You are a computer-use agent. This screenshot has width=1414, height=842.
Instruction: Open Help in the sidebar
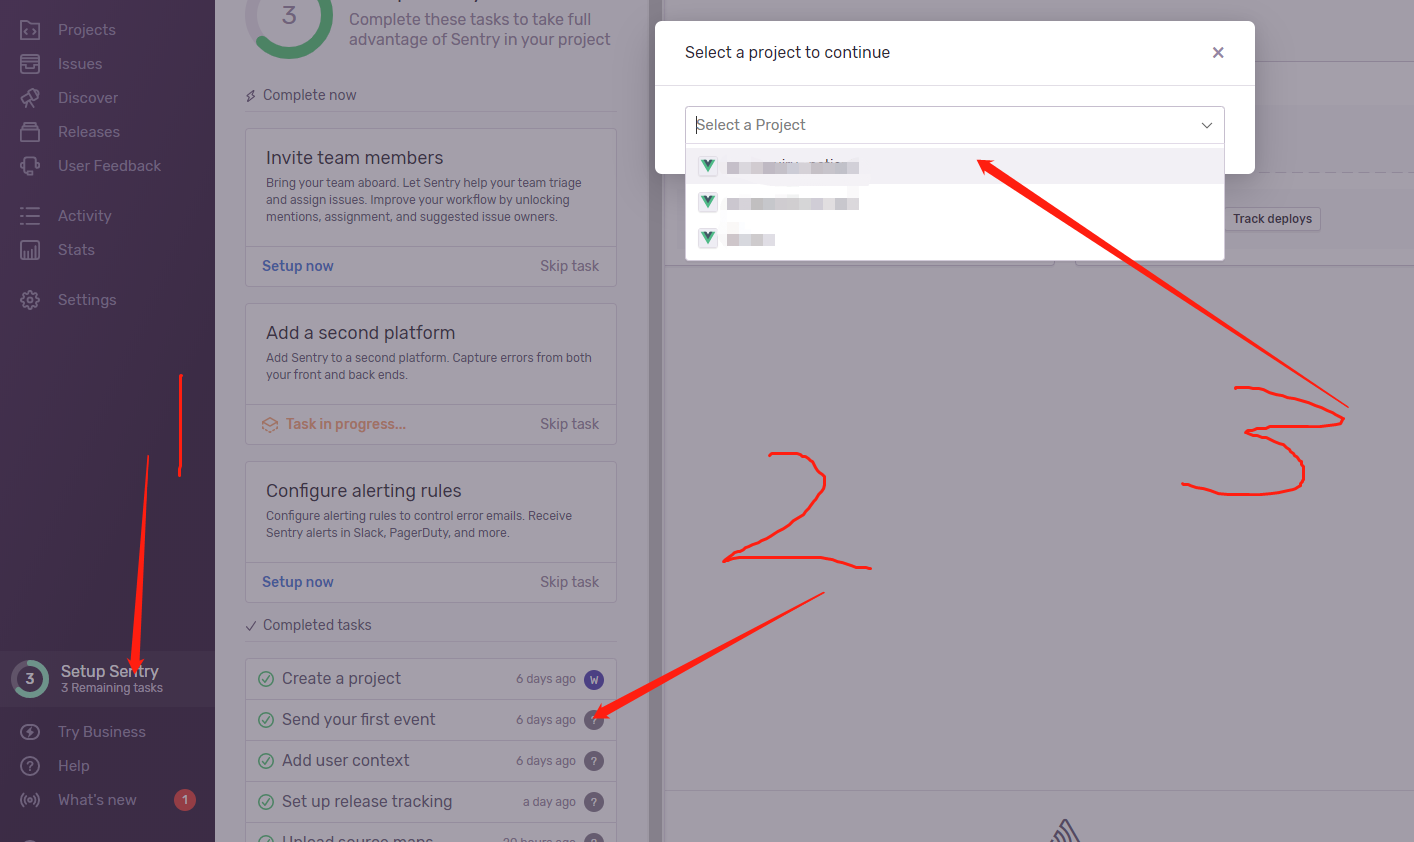(74, 766)
